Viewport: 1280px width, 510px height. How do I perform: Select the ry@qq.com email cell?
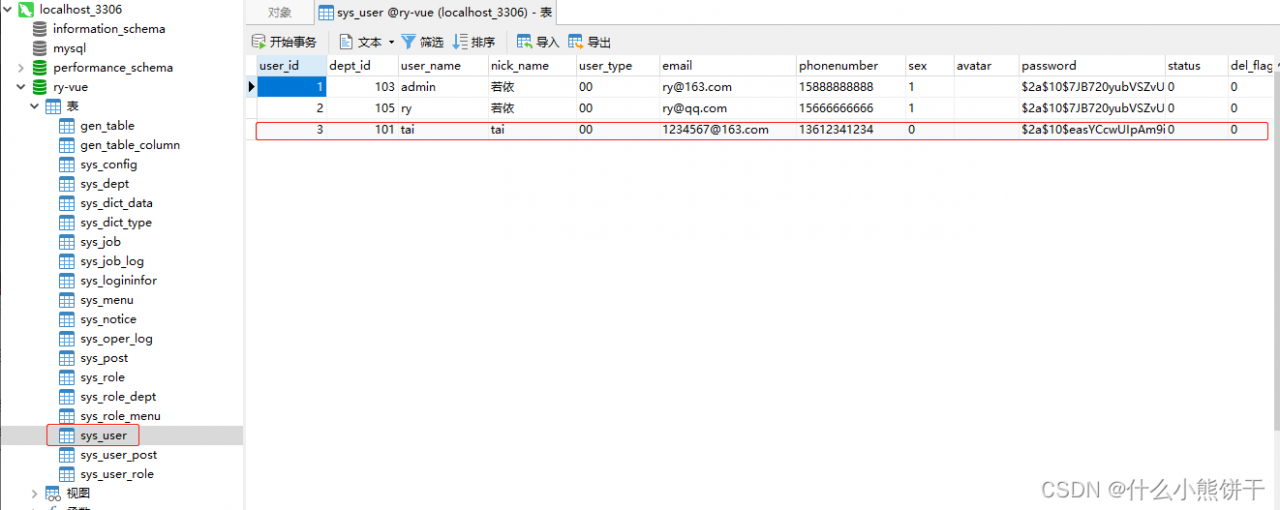(x=727, y=108)
